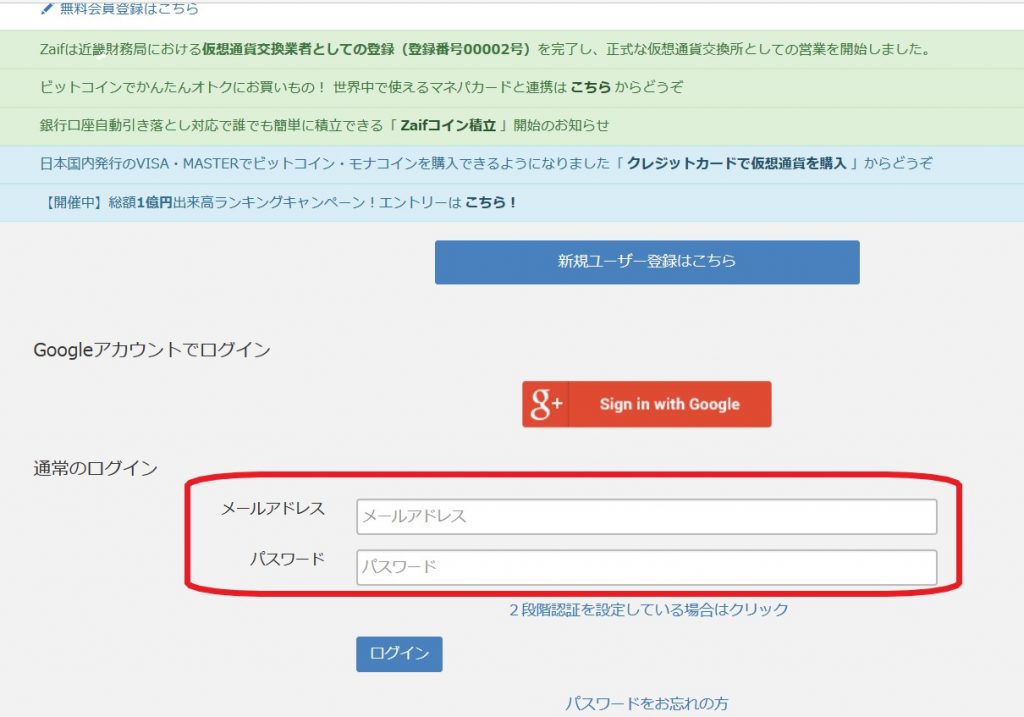1024x717 pixels.
Task: Click the メールアドレス field label
Action: coord(273,509)
